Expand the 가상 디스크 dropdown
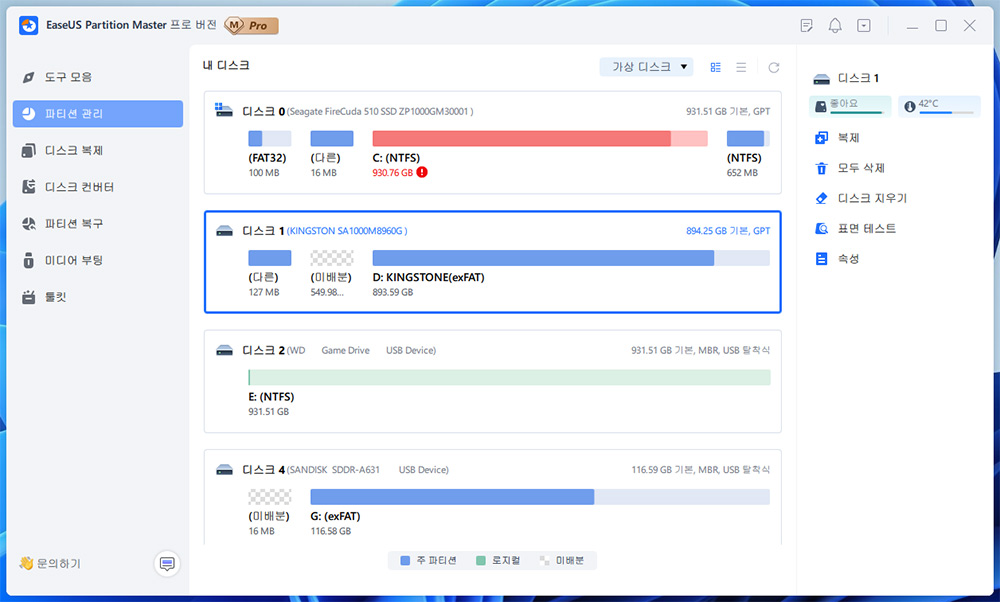1000x602 pixels. (647, 67)
